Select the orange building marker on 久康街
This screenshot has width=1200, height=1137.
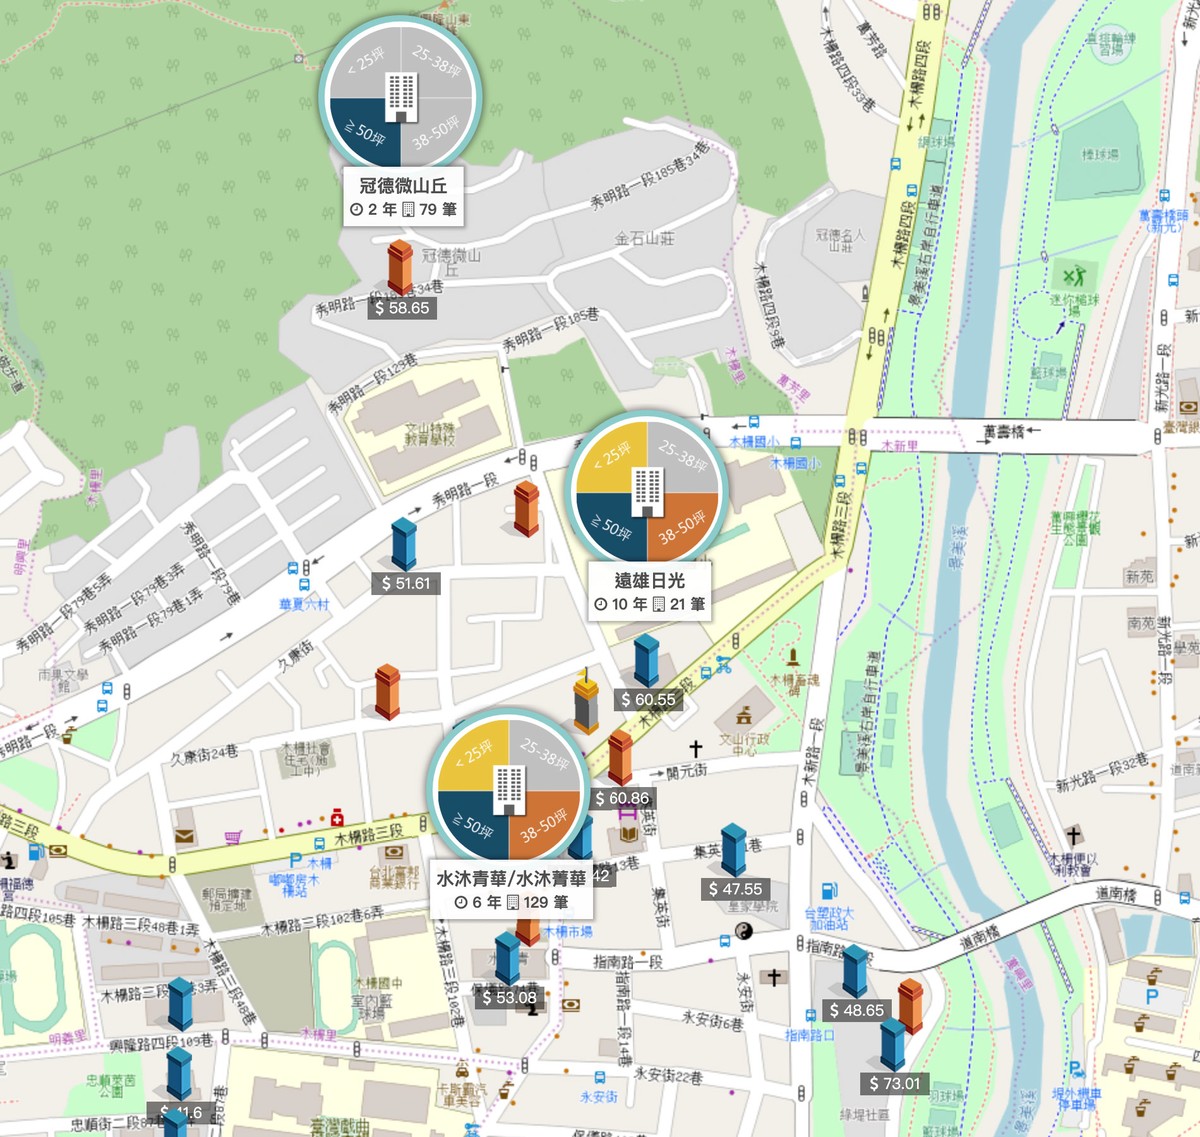click(x=387, y=692)
